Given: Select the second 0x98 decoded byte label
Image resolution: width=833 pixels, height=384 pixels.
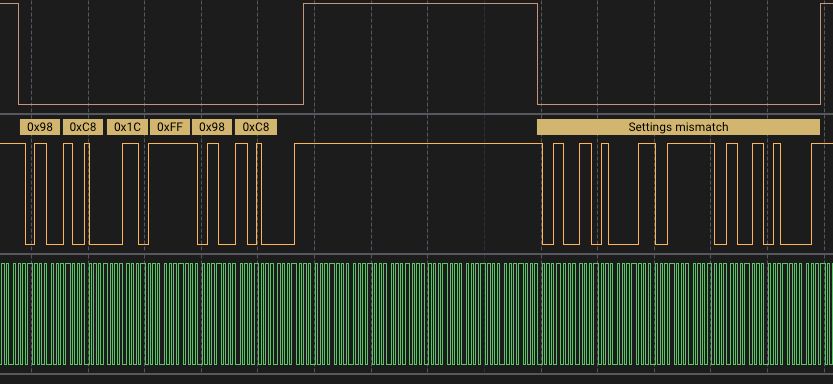Looking at the screenshot, I should [212, 127].
